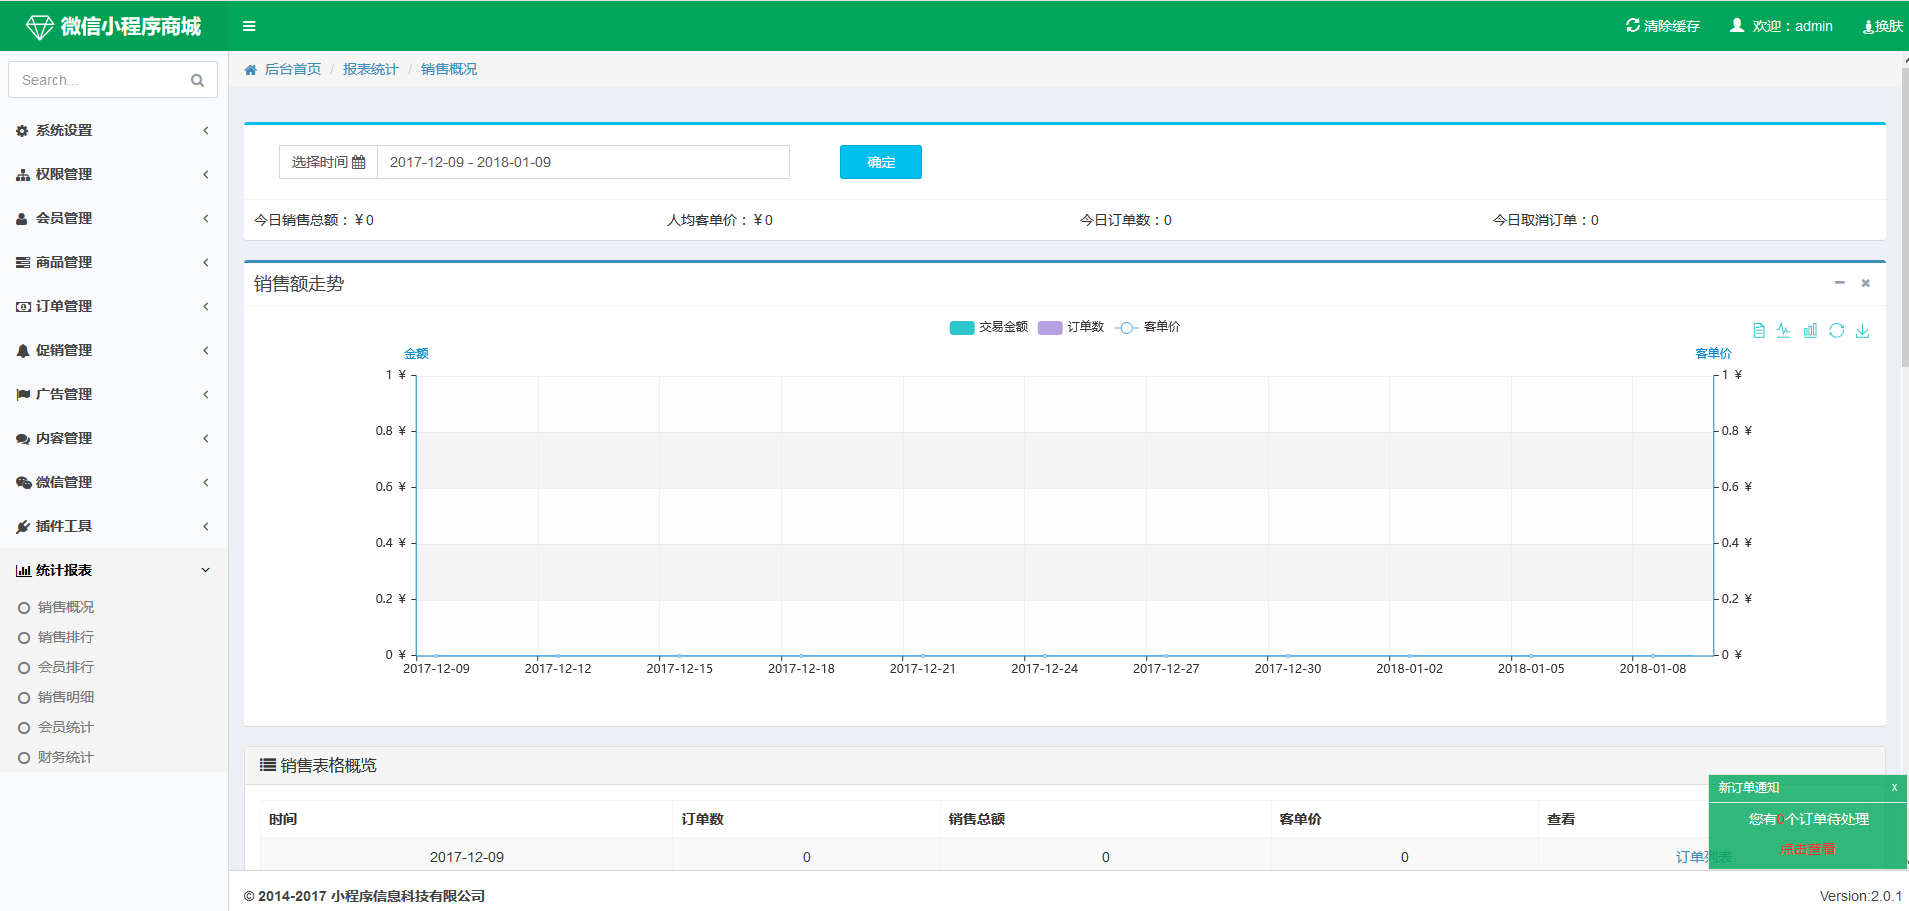Switch chart to line type icon
The height and width of the screenshot is (911, 1909).
1784,331
